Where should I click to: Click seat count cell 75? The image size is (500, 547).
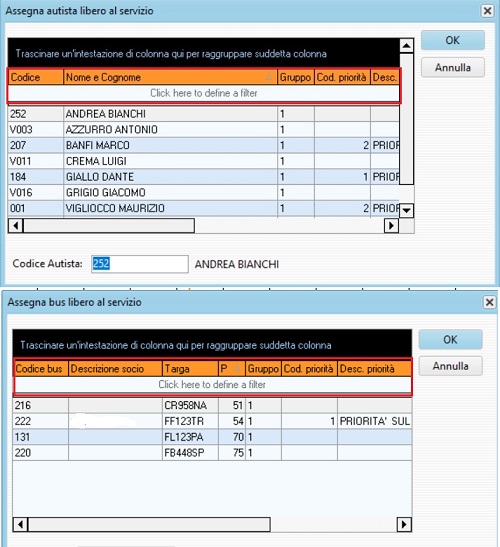point(232,453)
